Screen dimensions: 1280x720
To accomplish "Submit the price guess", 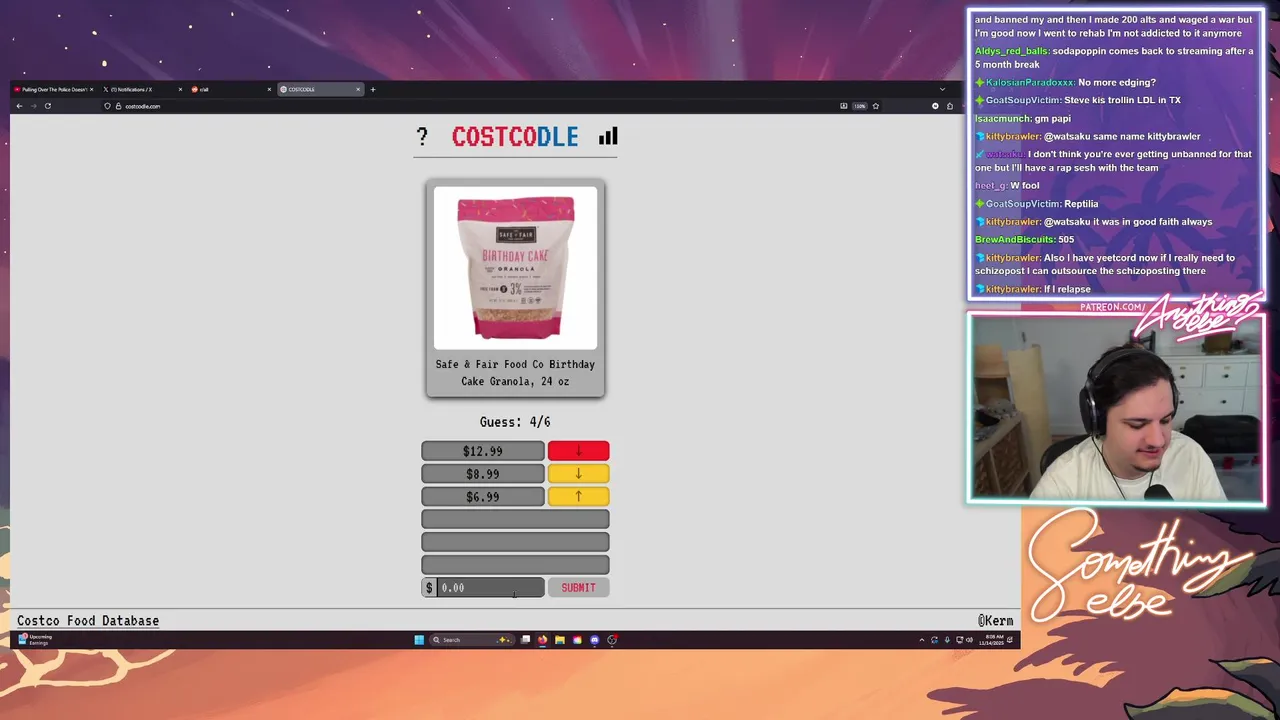I will click(578, 588).
